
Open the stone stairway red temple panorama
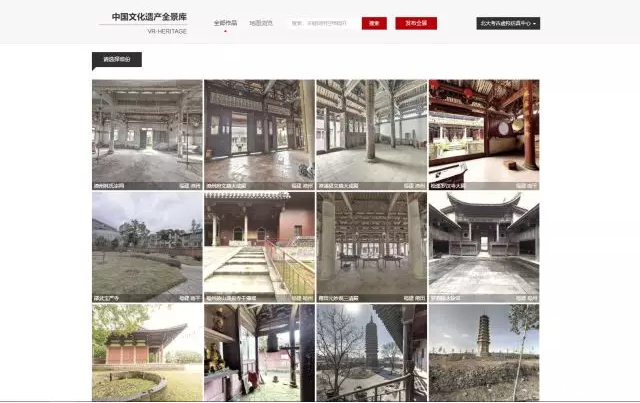(259, 246)
